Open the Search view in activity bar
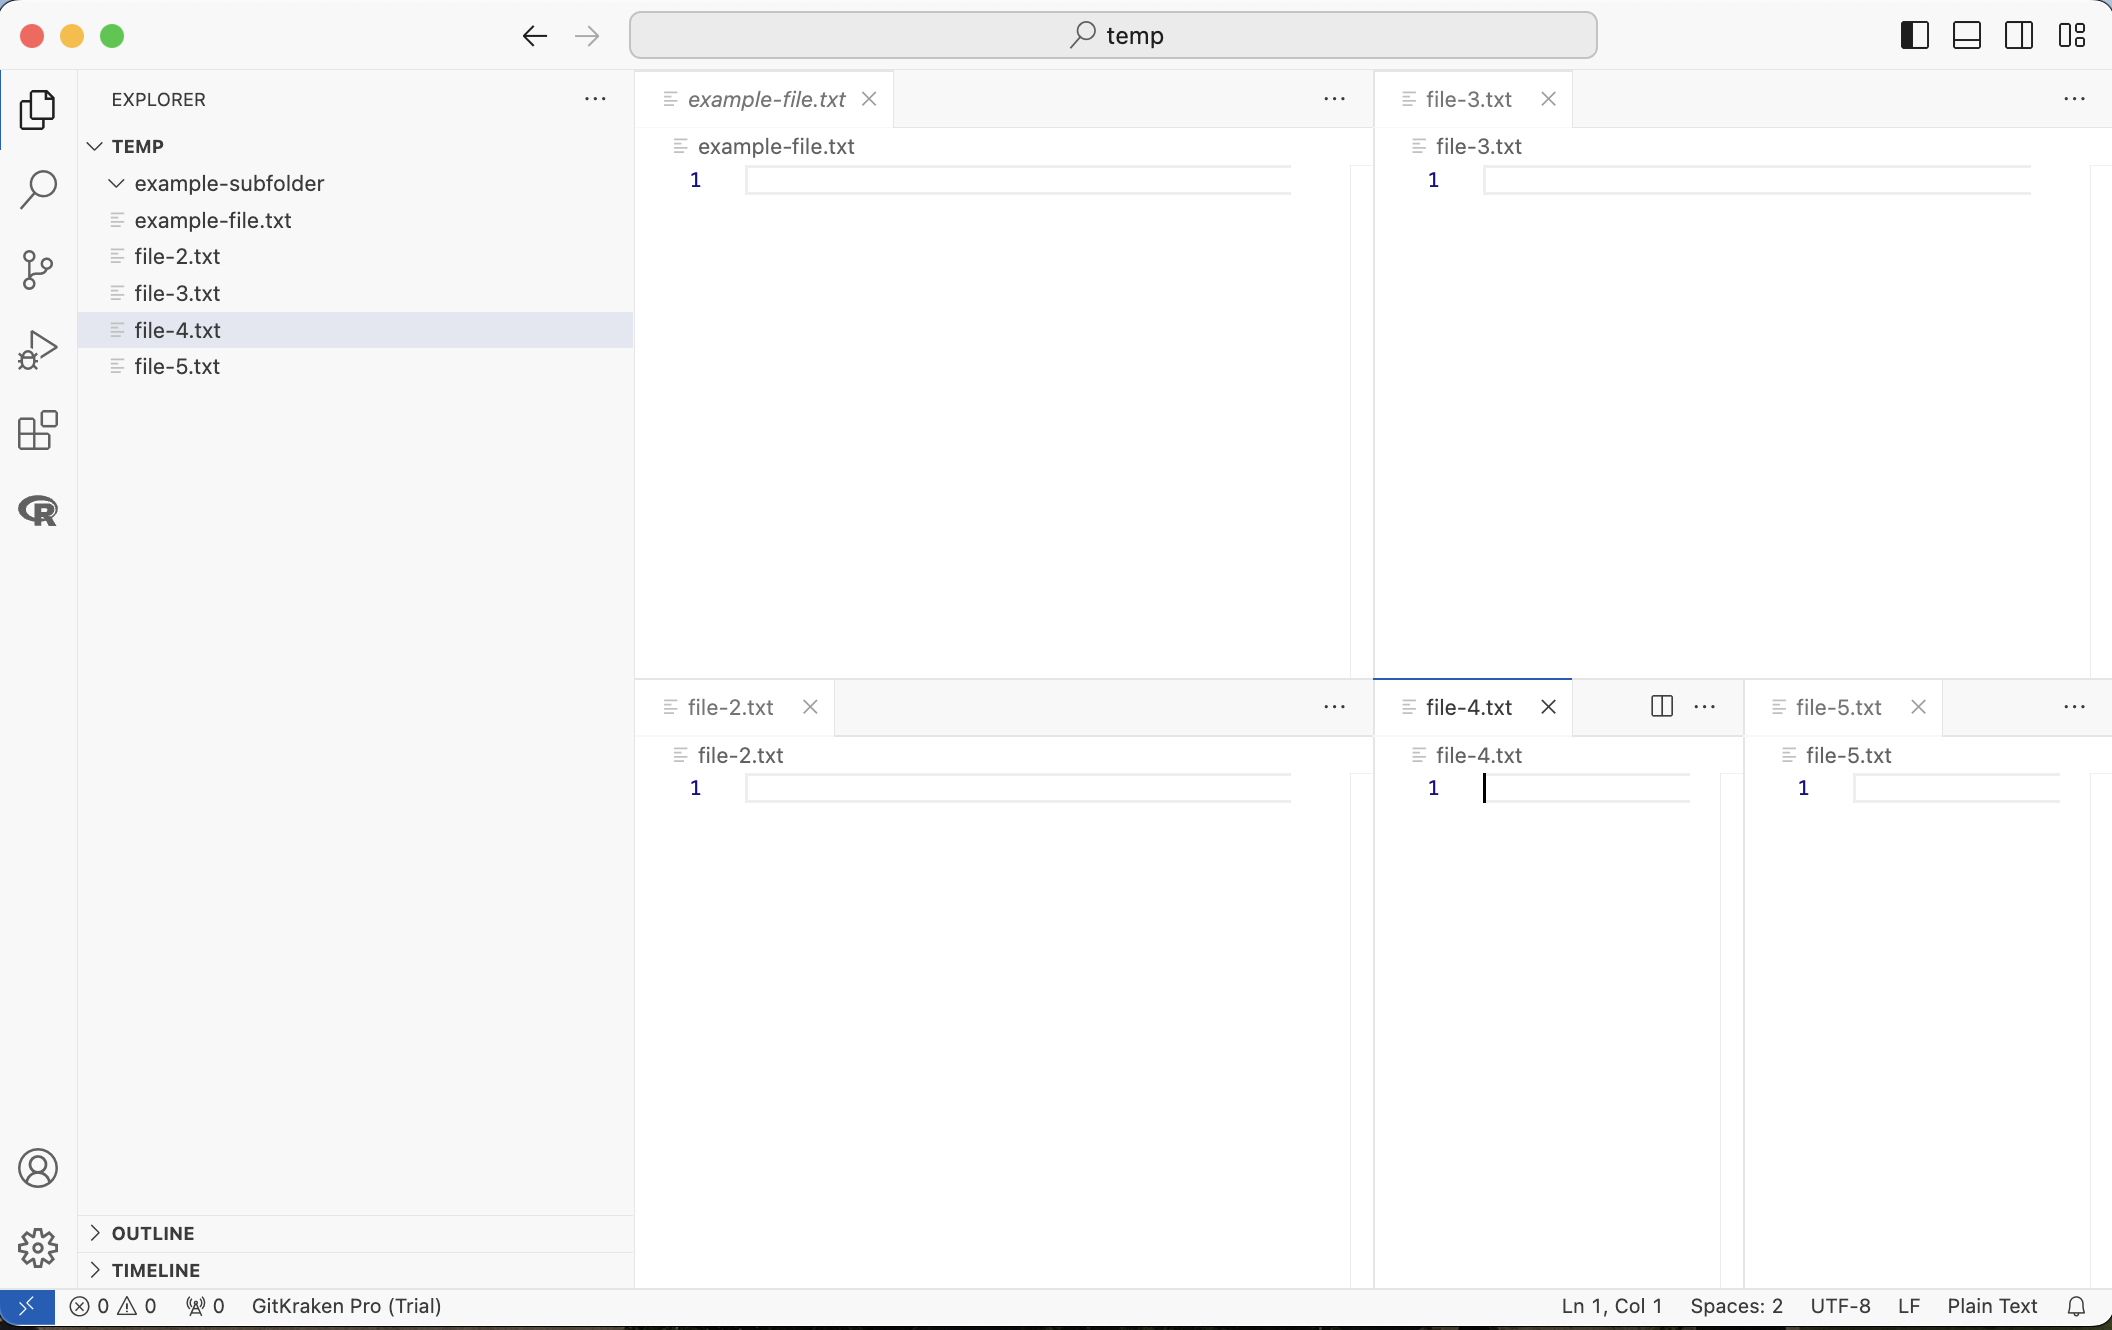Viewport: 2112px width, 1330px height. [x=38, y=189]
